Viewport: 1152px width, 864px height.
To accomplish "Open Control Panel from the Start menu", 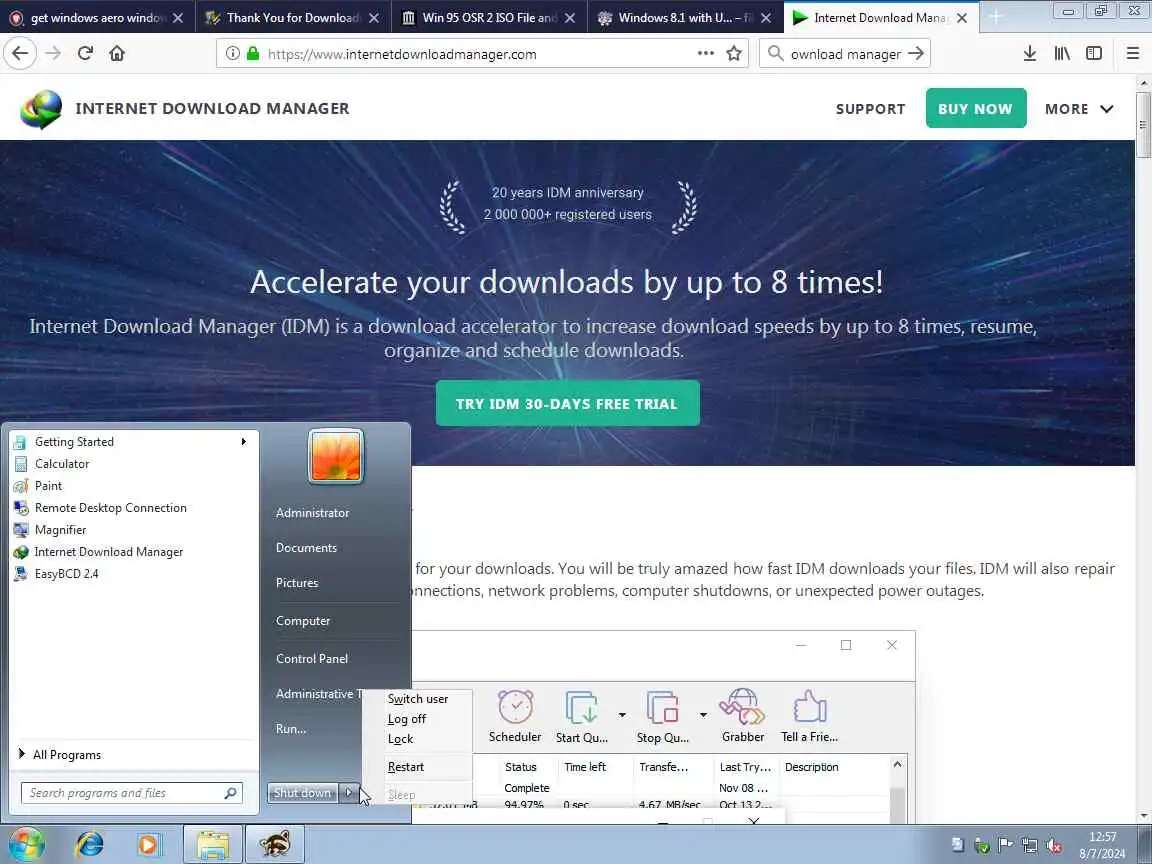I will click(312, 658).
